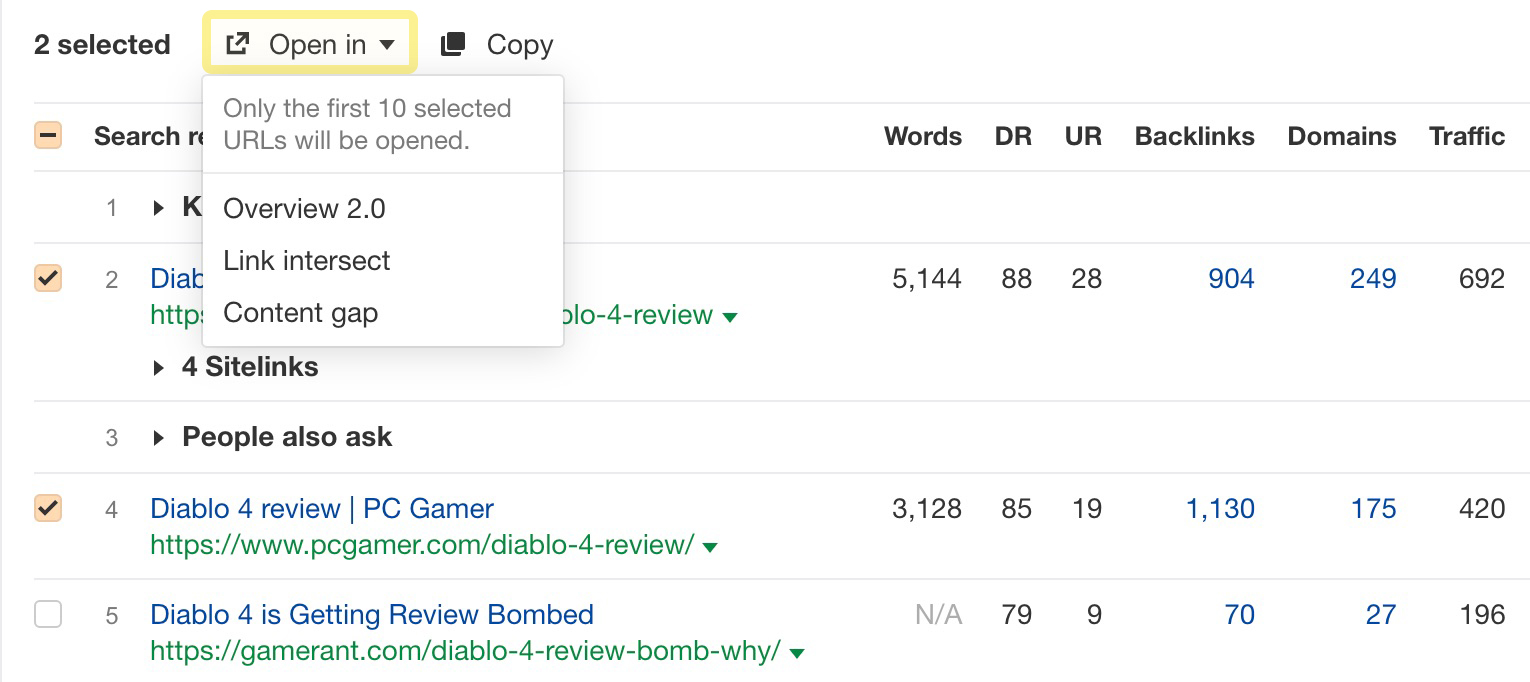Check the Gamerant review row checkbox
Screen dimensions: 1530x682
tap(47, 614)
